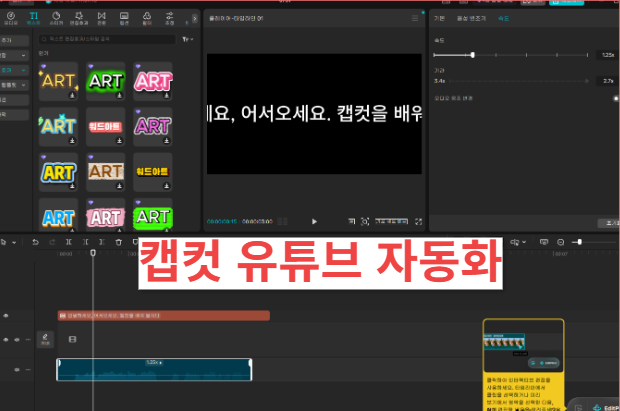This screenshot has width=620, height=411.
Task: Open the preview ratio button
Action: [x=391, y=221]
